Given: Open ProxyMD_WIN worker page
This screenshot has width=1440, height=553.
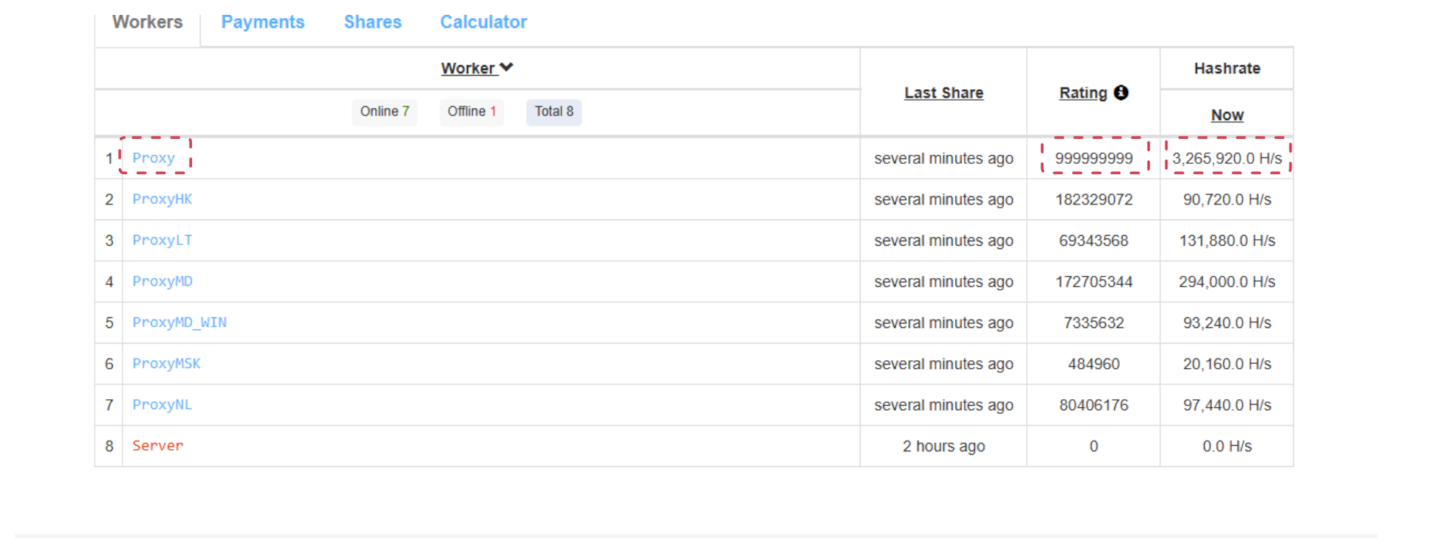Looking at the screenshot, I should (x=179, y=322).
